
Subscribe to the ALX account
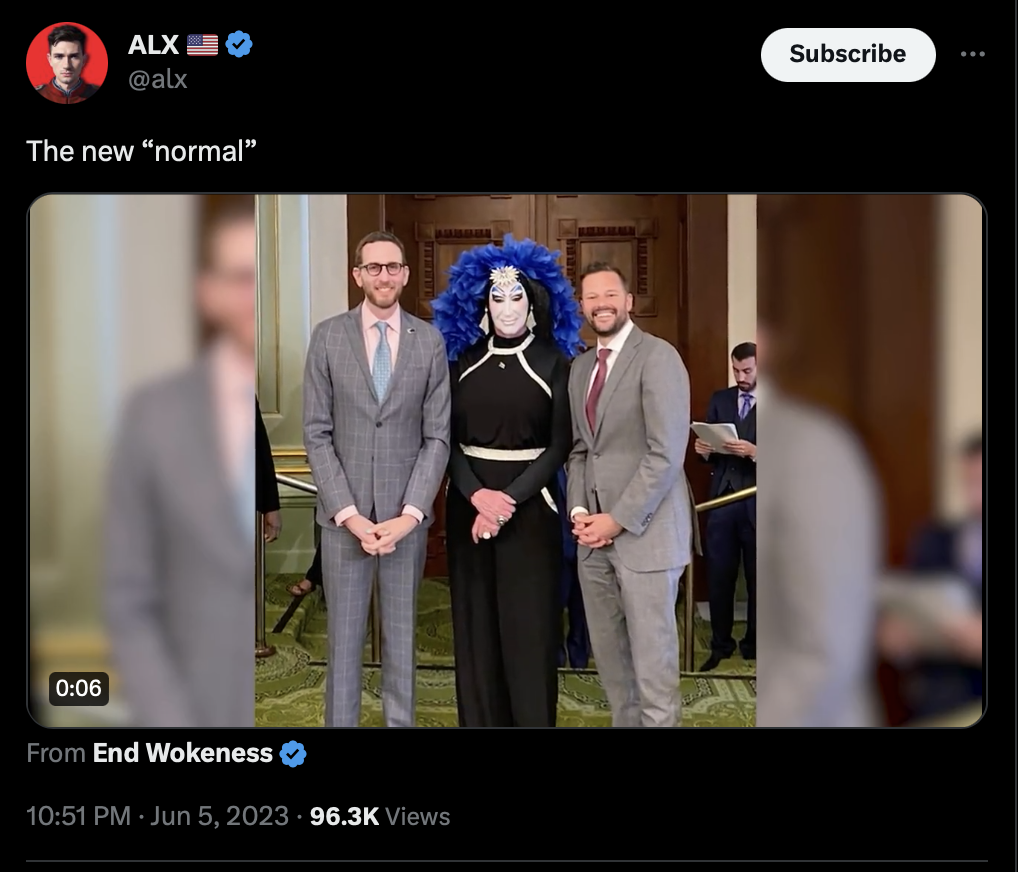click(x=848, y=55)
